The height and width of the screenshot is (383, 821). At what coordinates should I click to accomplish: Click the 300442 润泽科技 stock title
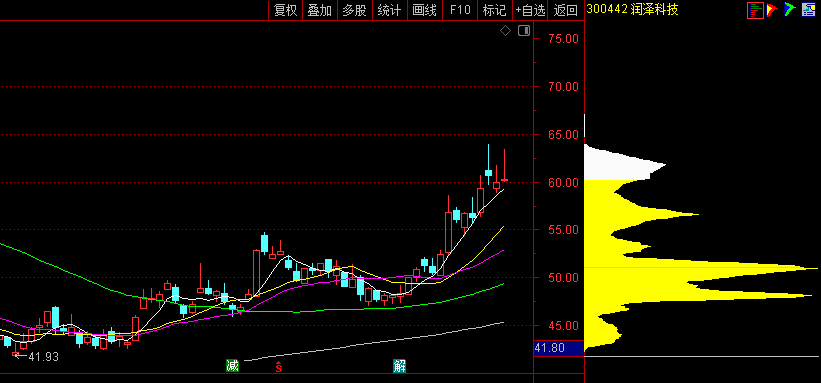(633, 9)
